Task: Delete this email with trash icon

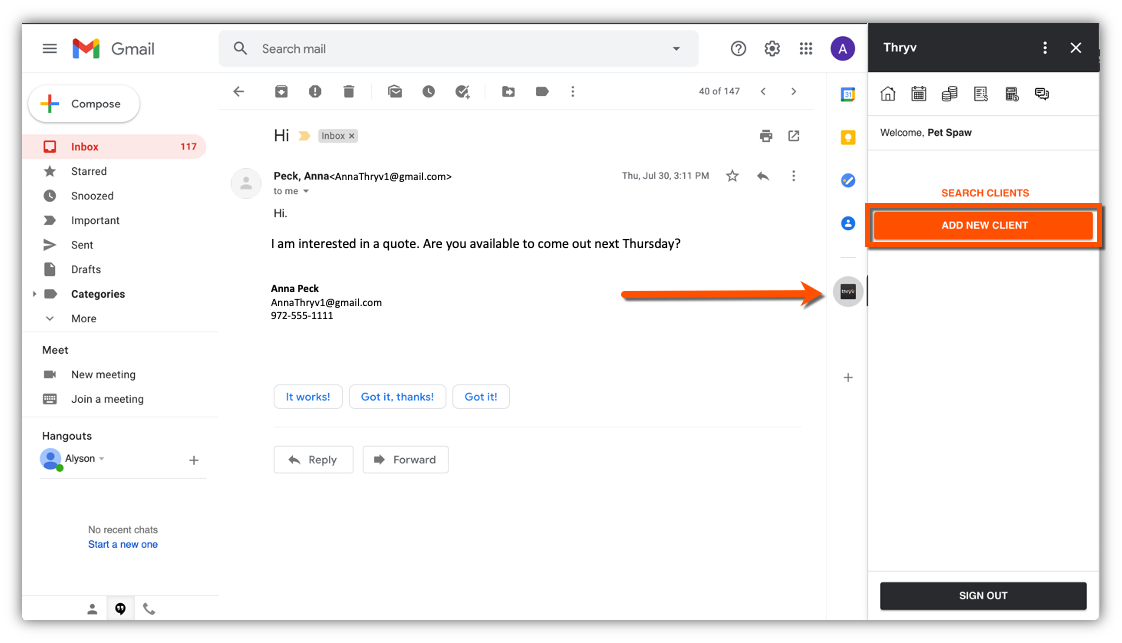Action: [348, 92]
